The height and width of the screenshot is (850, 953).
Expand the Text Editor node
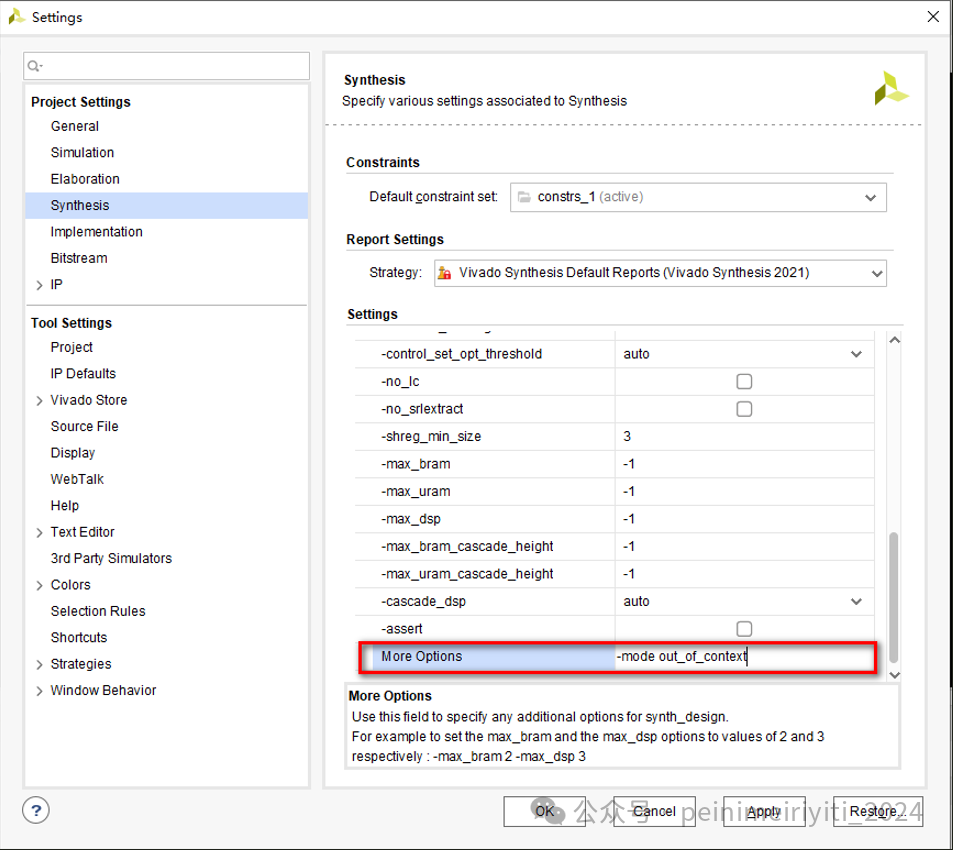[x=40, y=533]
